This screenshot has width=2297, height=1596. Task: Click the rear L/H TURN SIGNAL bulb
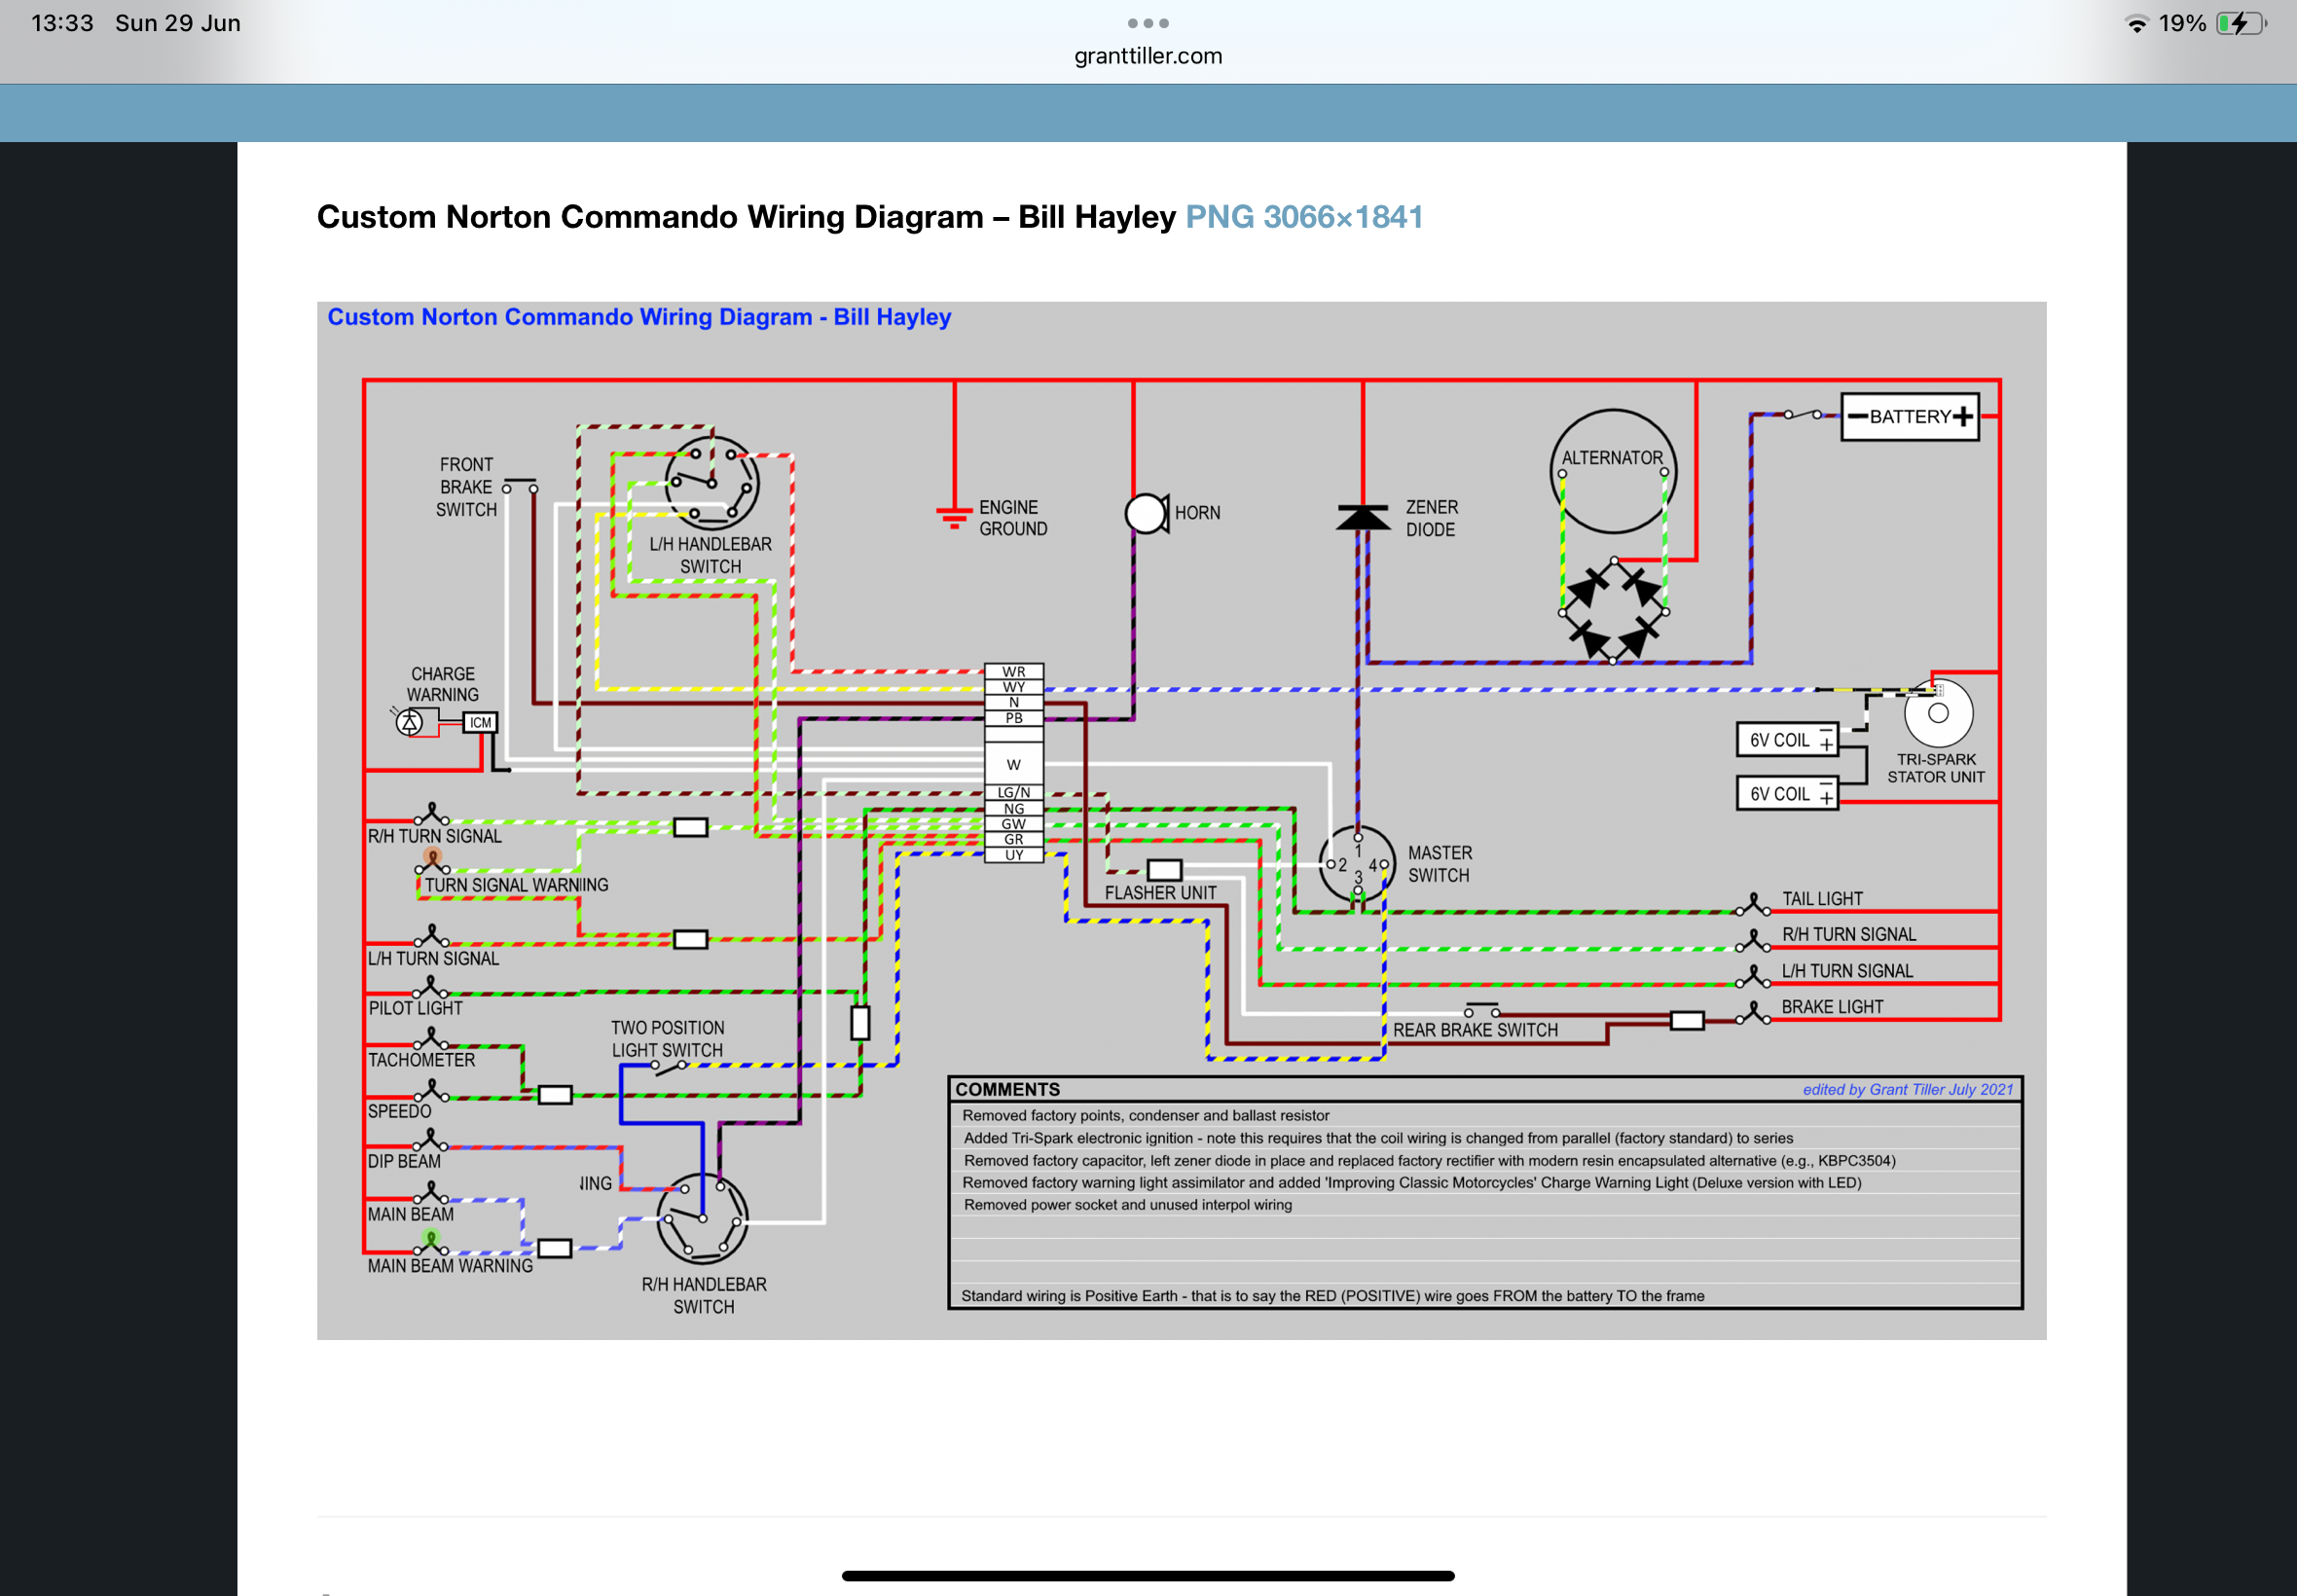1753,977
